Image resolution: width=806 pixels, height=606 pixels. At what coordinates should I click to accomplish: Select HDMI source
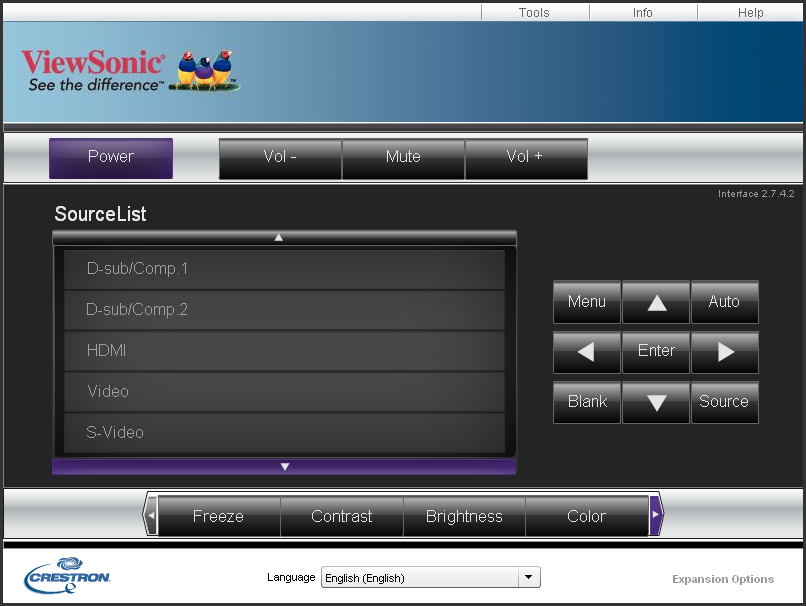tap(284, 351)
